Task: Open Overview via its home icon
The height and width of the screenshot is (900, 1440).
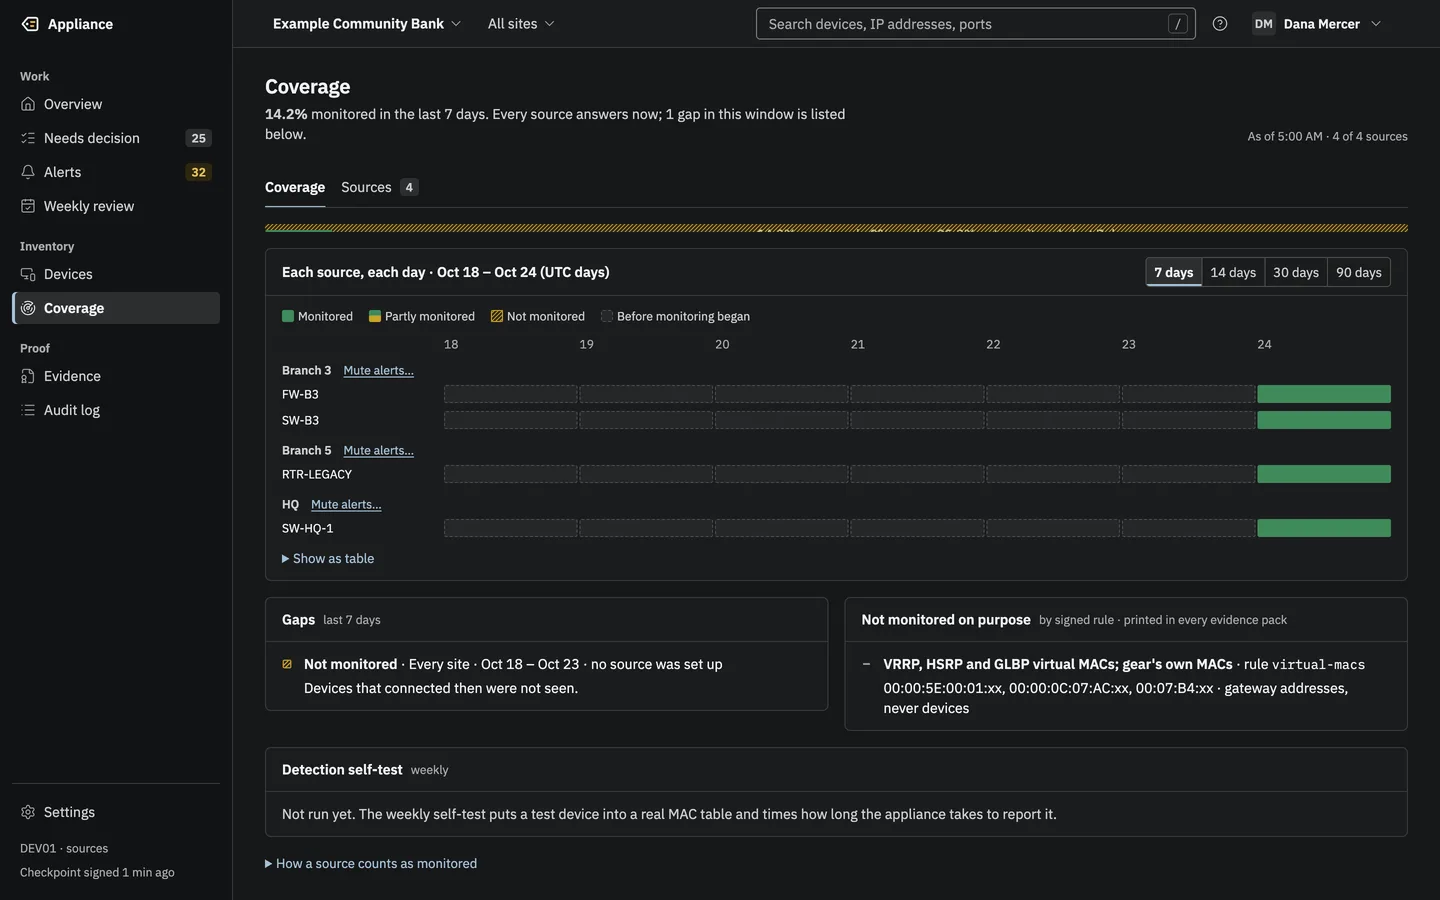Action: coord(28,104)
